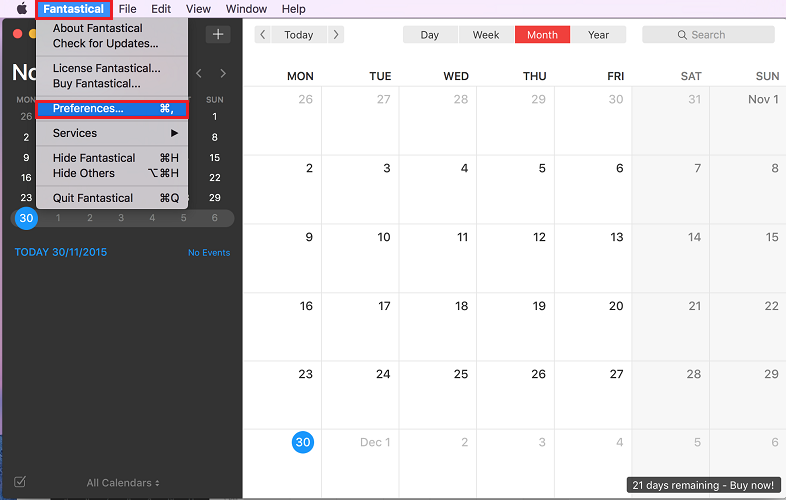Click the 21 days remaining Buy now banner
Screen dimensions: 786x500
[x=703, y=485]
